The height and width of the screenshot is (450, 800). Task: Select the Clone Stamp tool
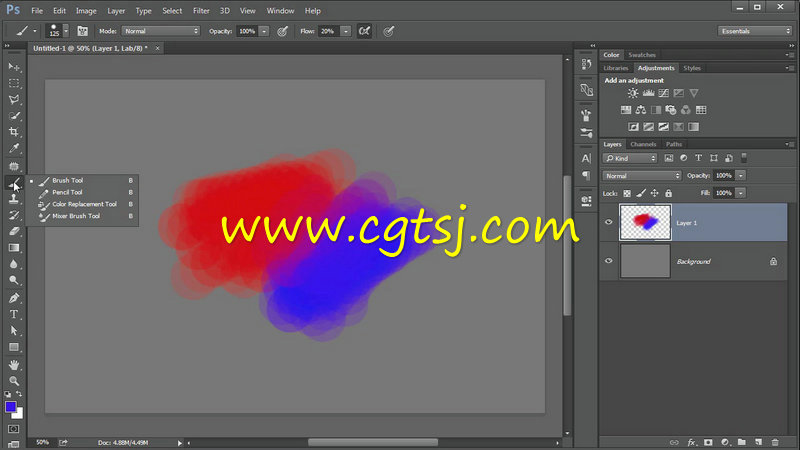14,199
